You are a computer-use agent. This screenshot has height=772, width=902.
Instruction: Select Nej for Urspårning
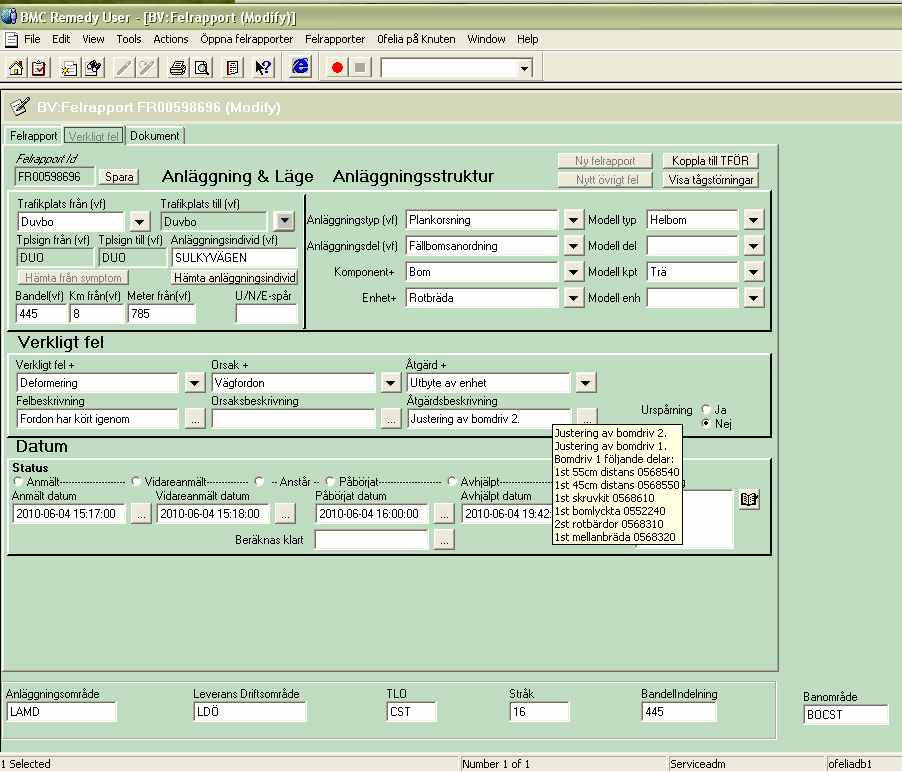[706, 423]
